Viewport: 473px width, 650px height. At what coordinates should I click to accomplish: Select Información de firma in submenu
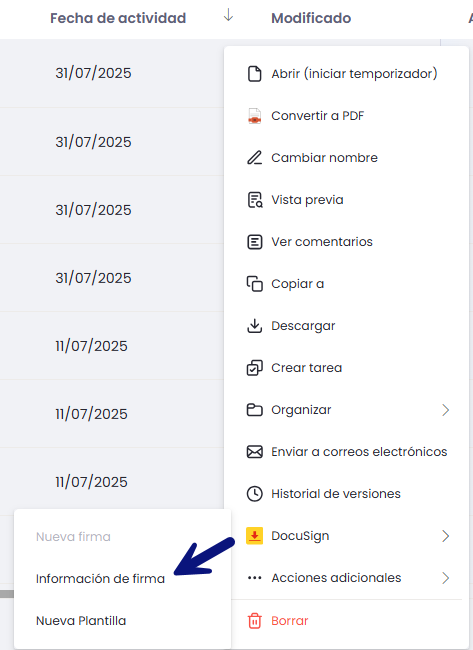100,579
